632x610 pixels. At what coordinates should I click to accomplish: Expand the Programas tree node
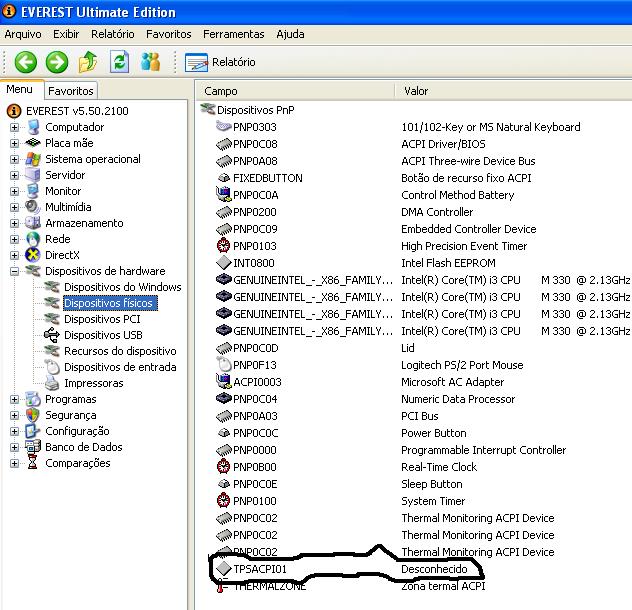pyautogui.click(x=15, y=399)
